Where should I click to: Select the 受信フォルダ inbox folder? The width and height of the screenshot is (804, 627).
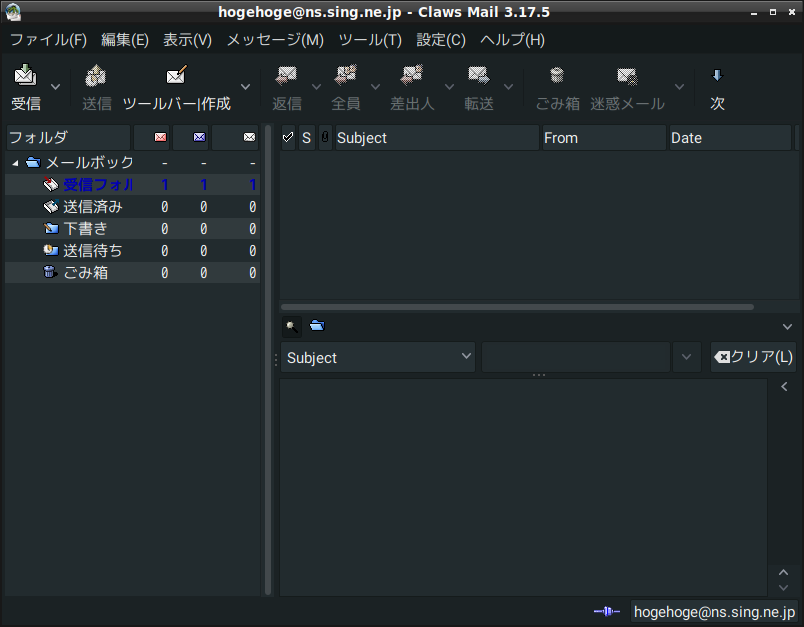click(132, 185)
